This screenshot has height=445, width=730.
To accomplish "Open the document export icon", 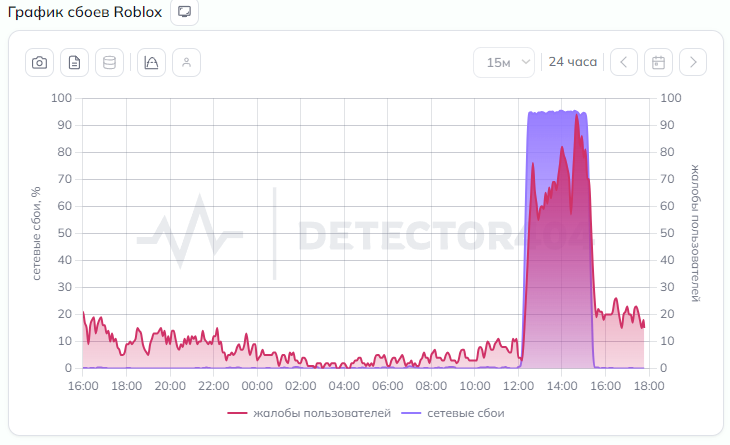I will (74, 62).
